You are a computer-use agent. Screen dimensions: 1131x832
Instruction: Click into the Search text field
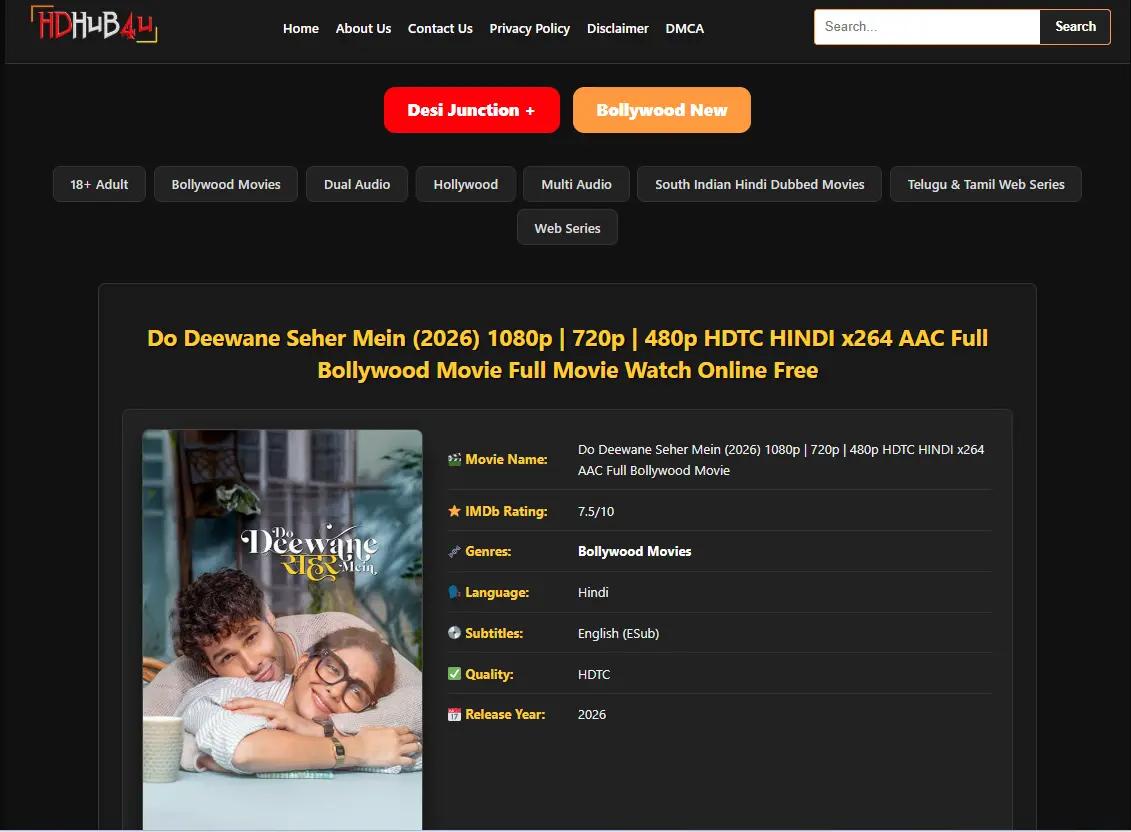pos(926,27)
